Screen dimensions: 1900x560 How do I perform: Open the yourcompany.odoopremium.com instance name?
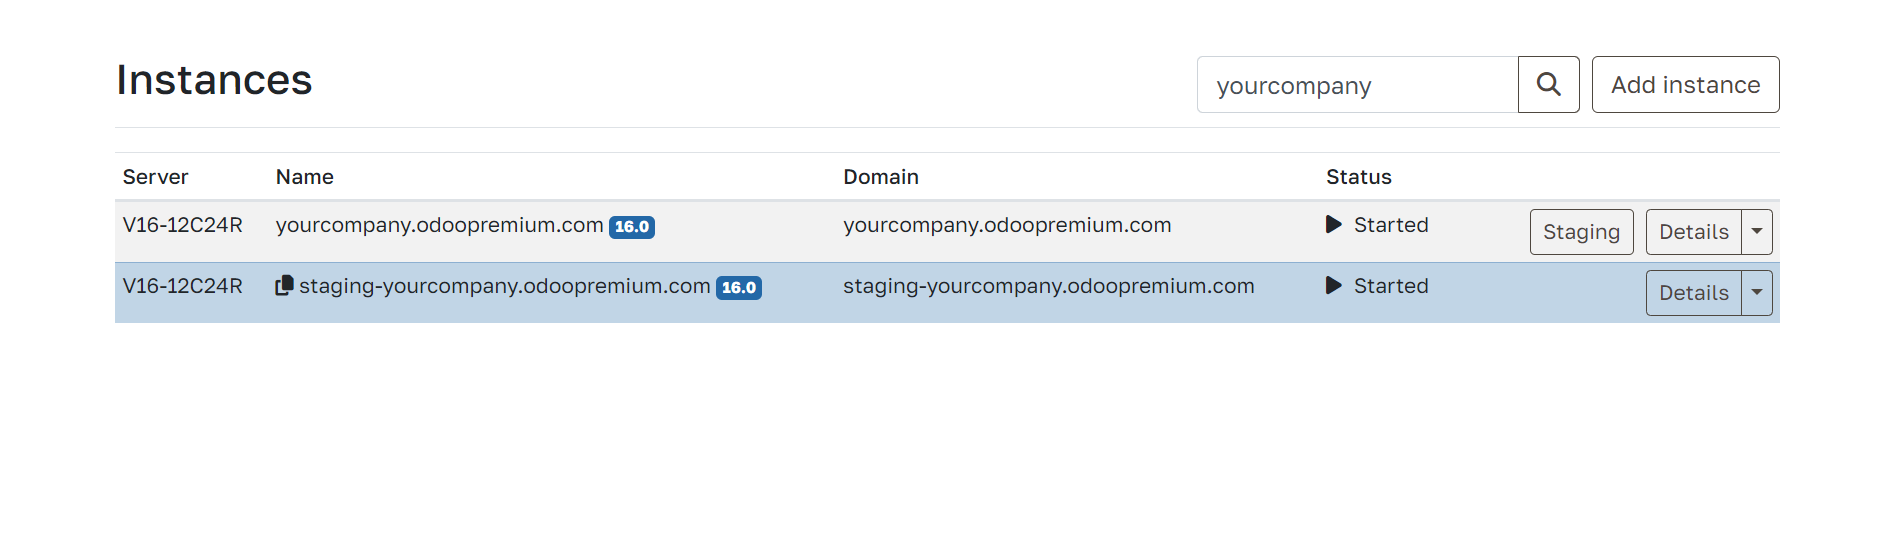click(x=439, y=225)
